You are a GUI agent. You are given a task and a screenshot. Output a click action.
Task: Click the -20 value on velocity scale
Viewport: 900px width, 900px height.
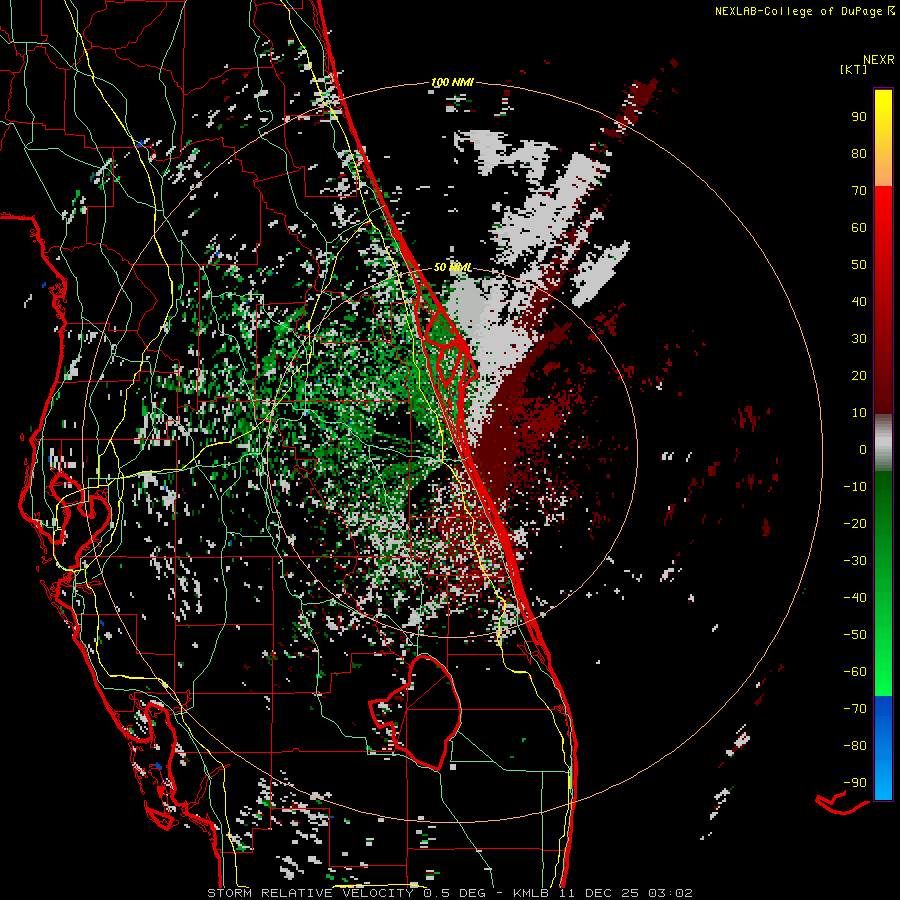coord(855,524)
